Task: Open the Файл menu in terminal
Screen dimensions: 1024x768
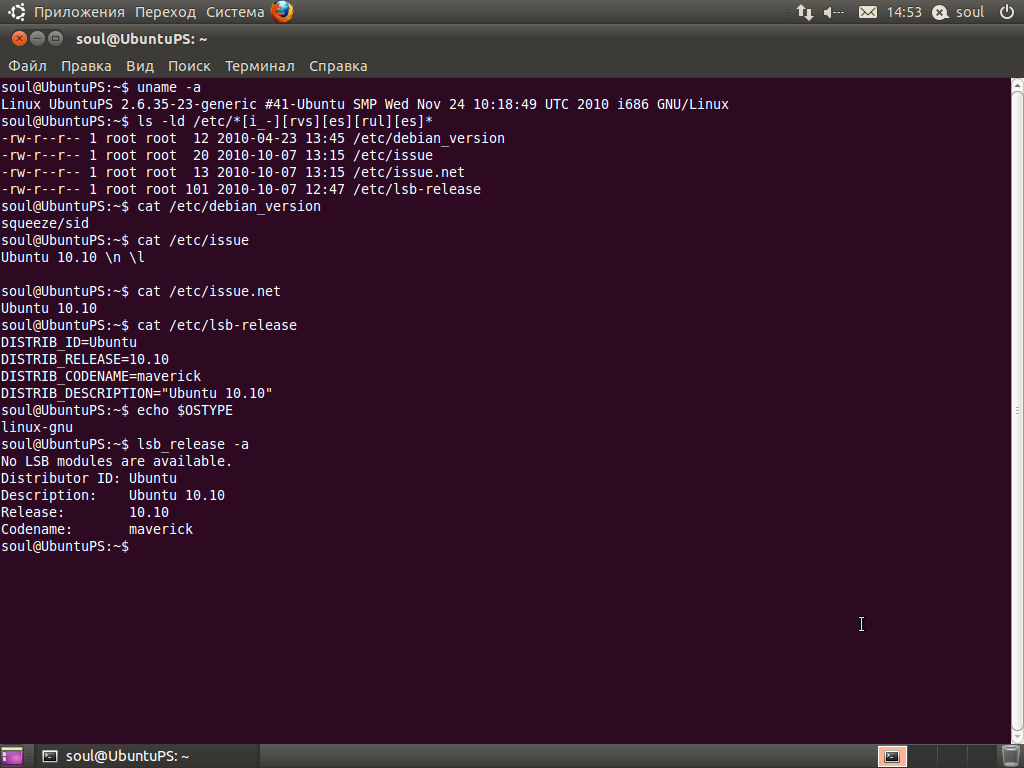Action: tap(27, 66)
